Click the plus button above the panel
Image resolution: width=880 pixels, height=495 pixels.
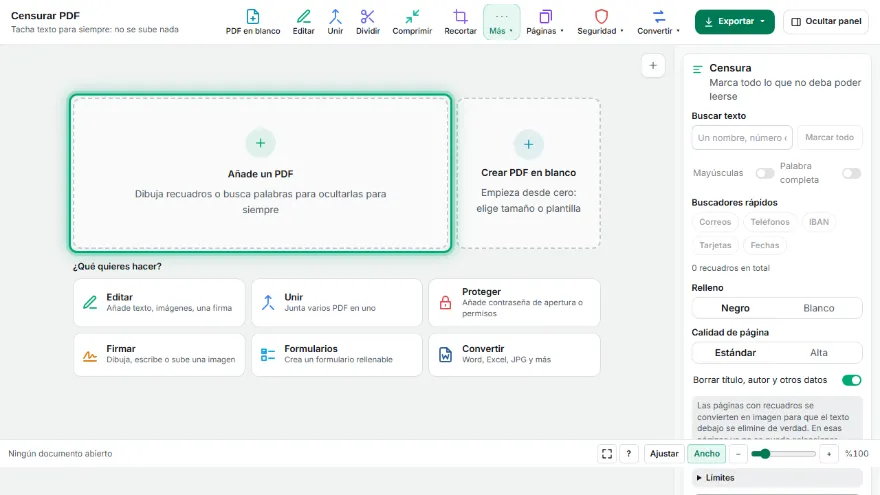pos(653,66)
